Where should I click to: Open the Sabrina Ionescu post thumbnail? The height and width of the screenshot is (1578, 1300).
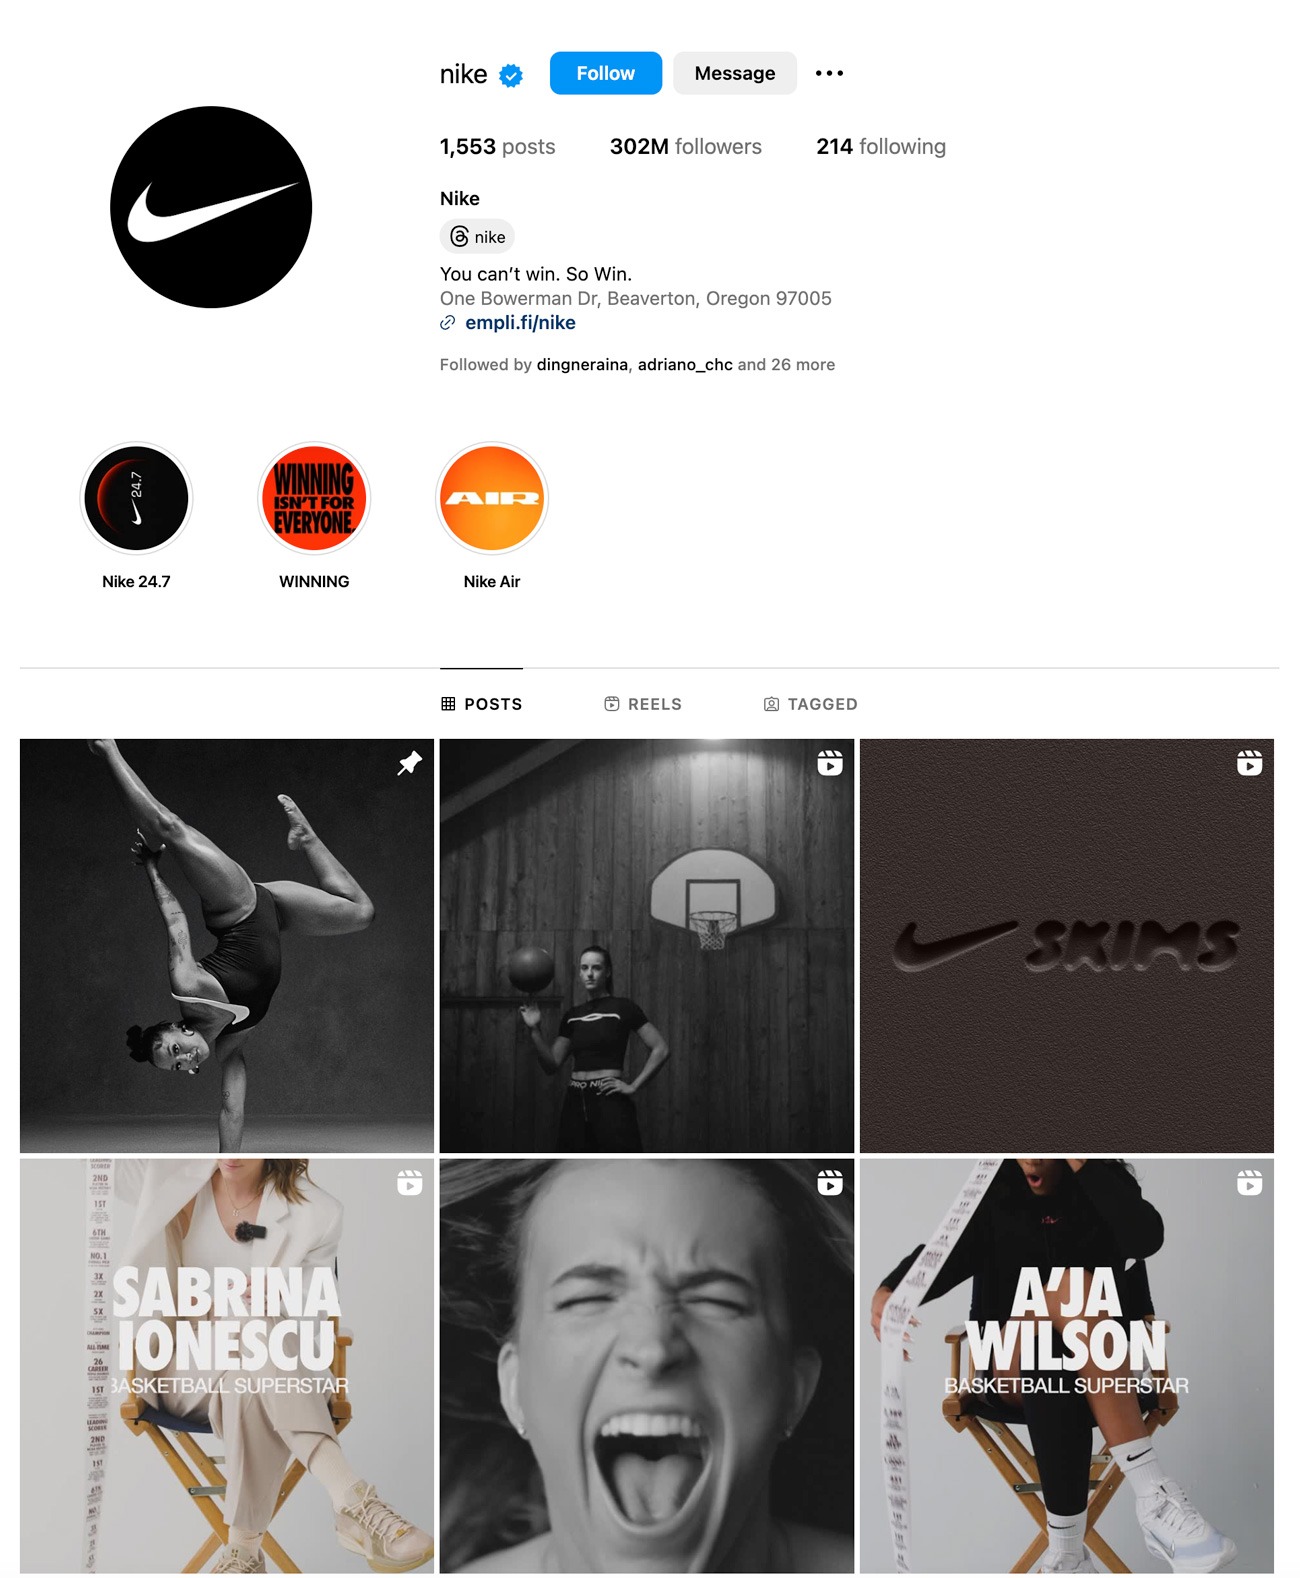point(227,1366)
